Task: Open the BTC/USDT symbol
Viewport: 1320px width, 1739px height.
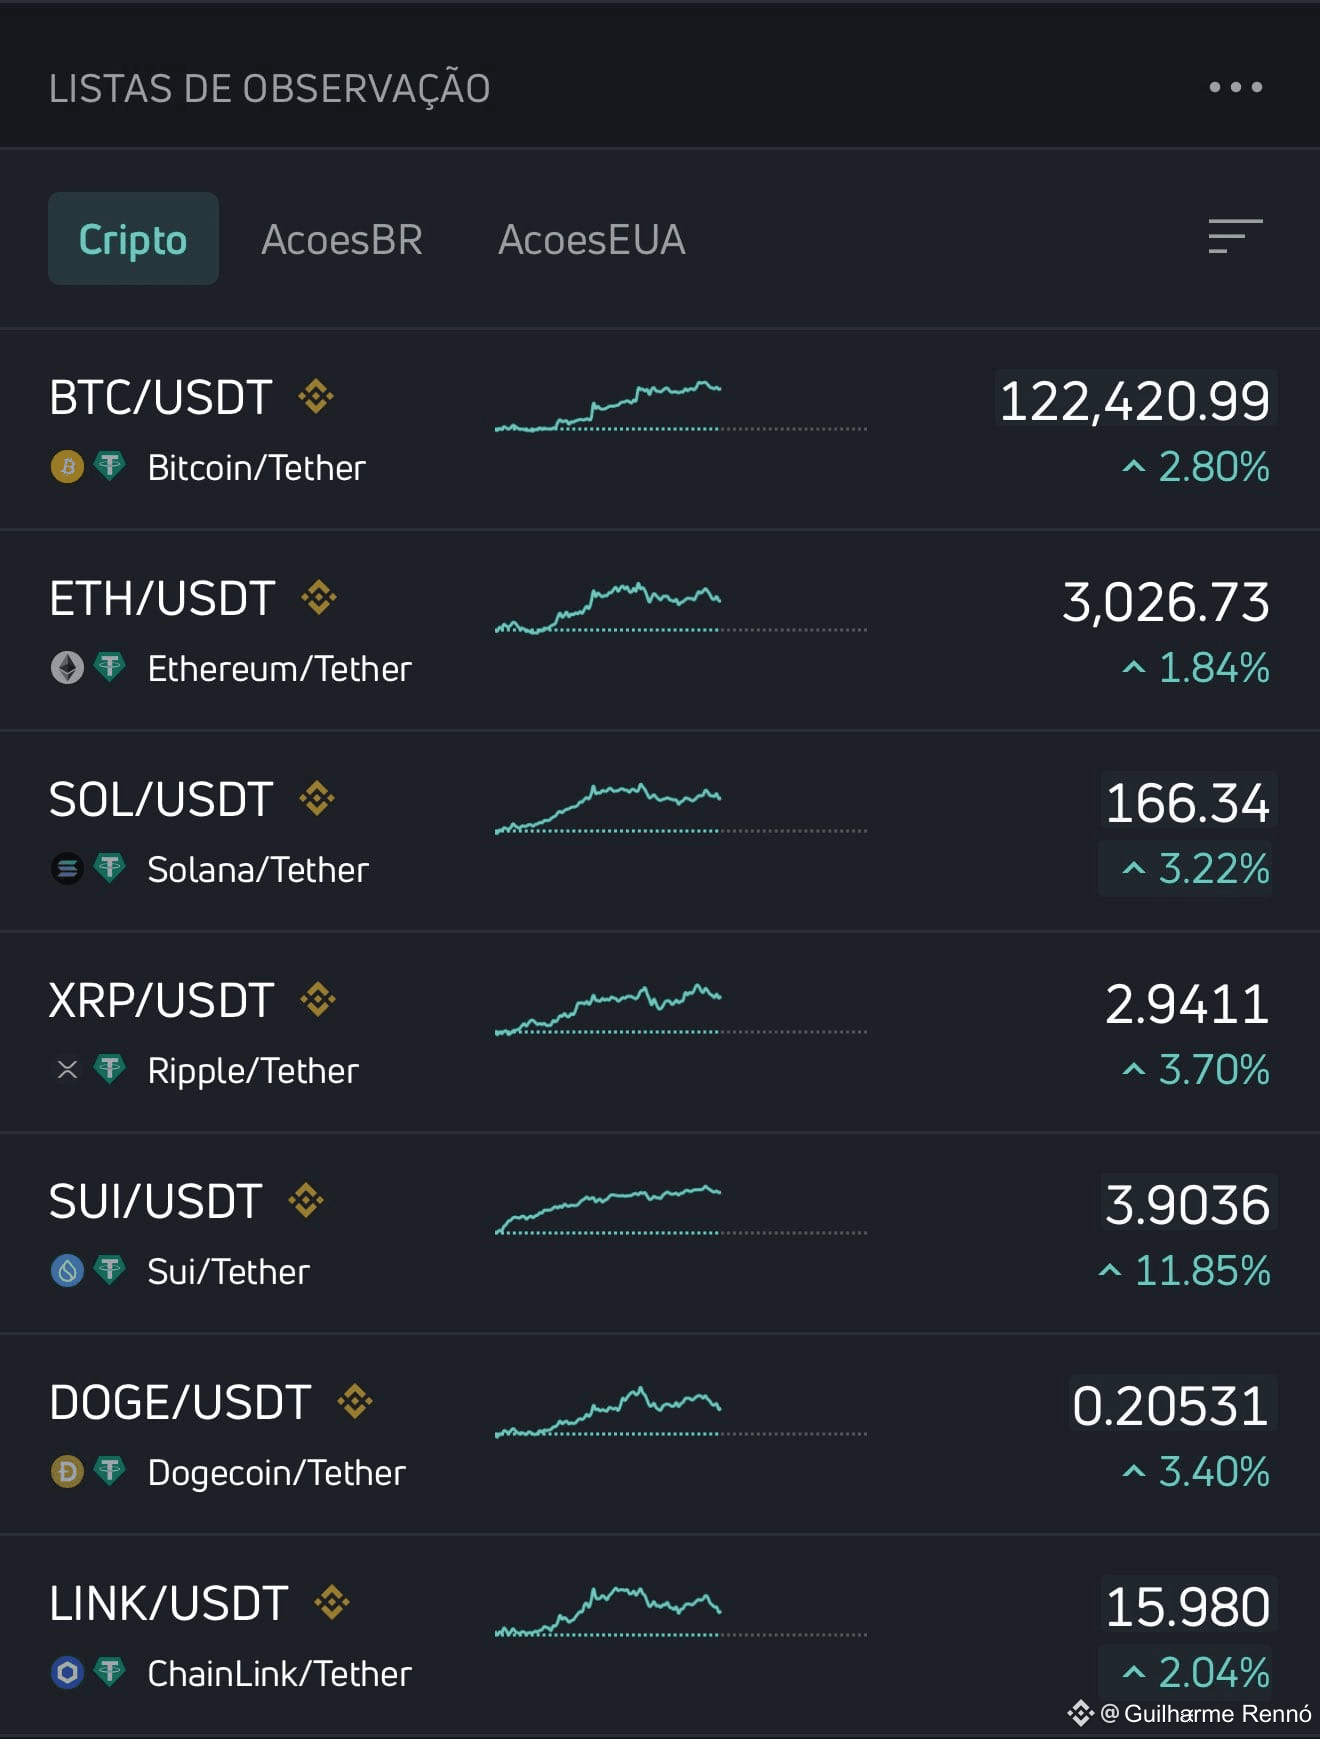Action: [161, 398]
